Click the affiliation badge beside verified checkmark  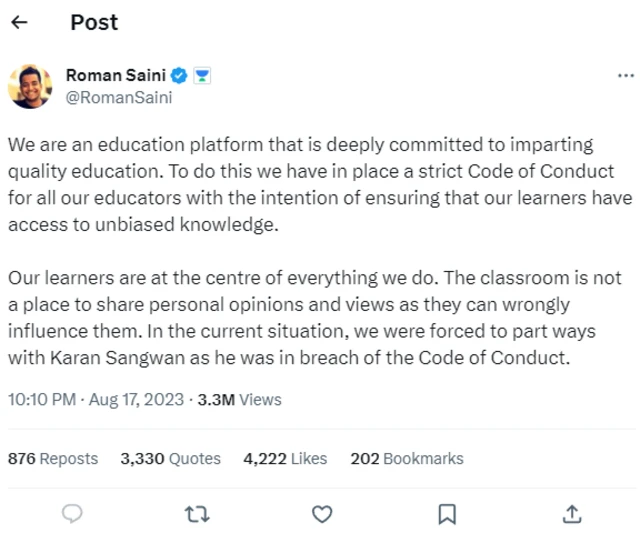200,76
